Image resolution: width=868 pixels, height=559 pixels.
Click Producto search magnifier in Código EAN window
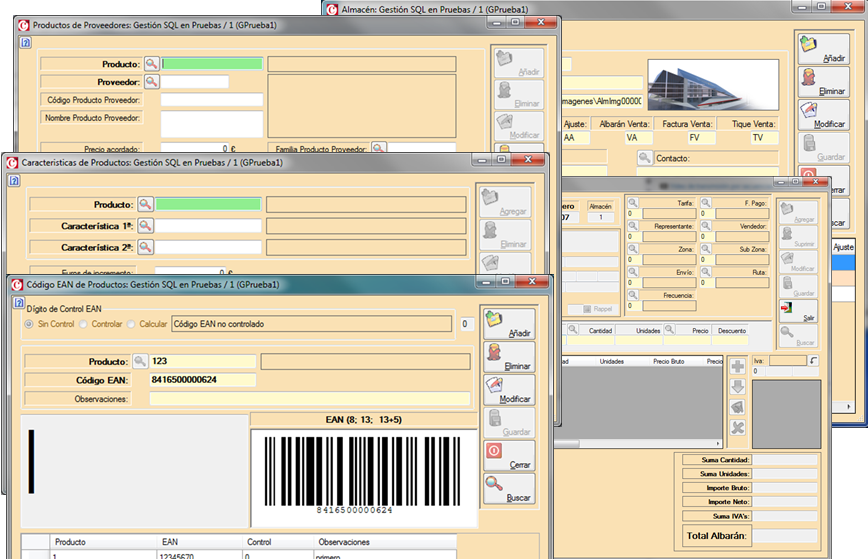coord(140,361)
